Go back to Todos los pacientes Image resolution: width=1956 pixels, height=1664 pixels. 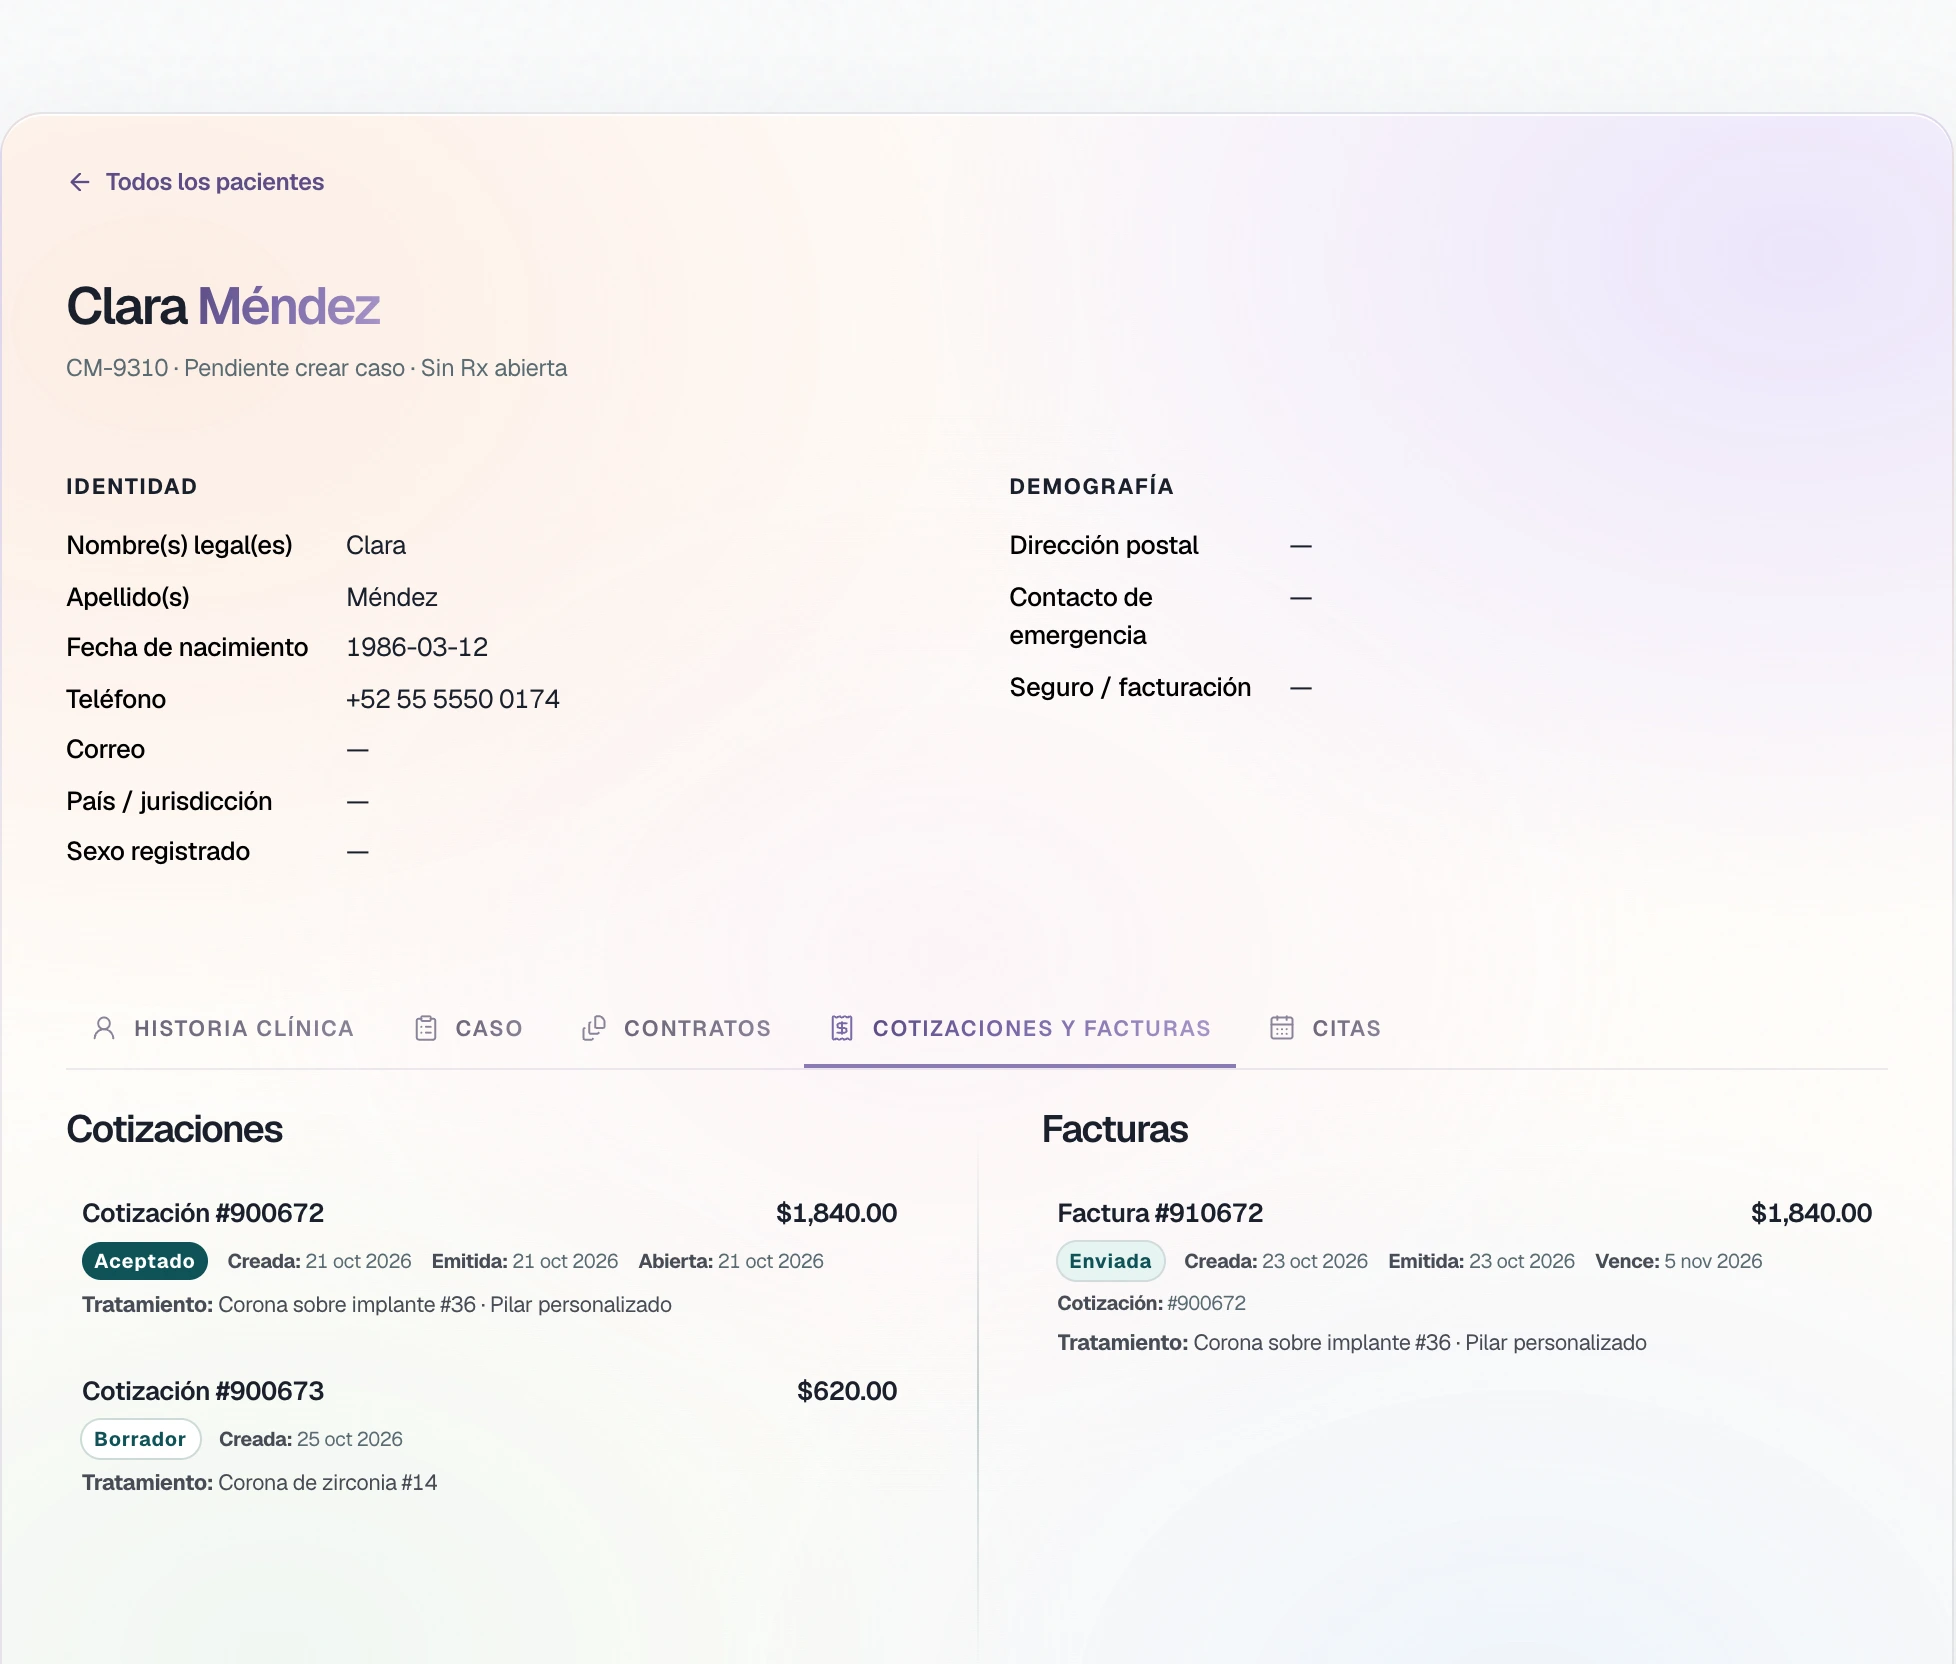tap(196, 182)
